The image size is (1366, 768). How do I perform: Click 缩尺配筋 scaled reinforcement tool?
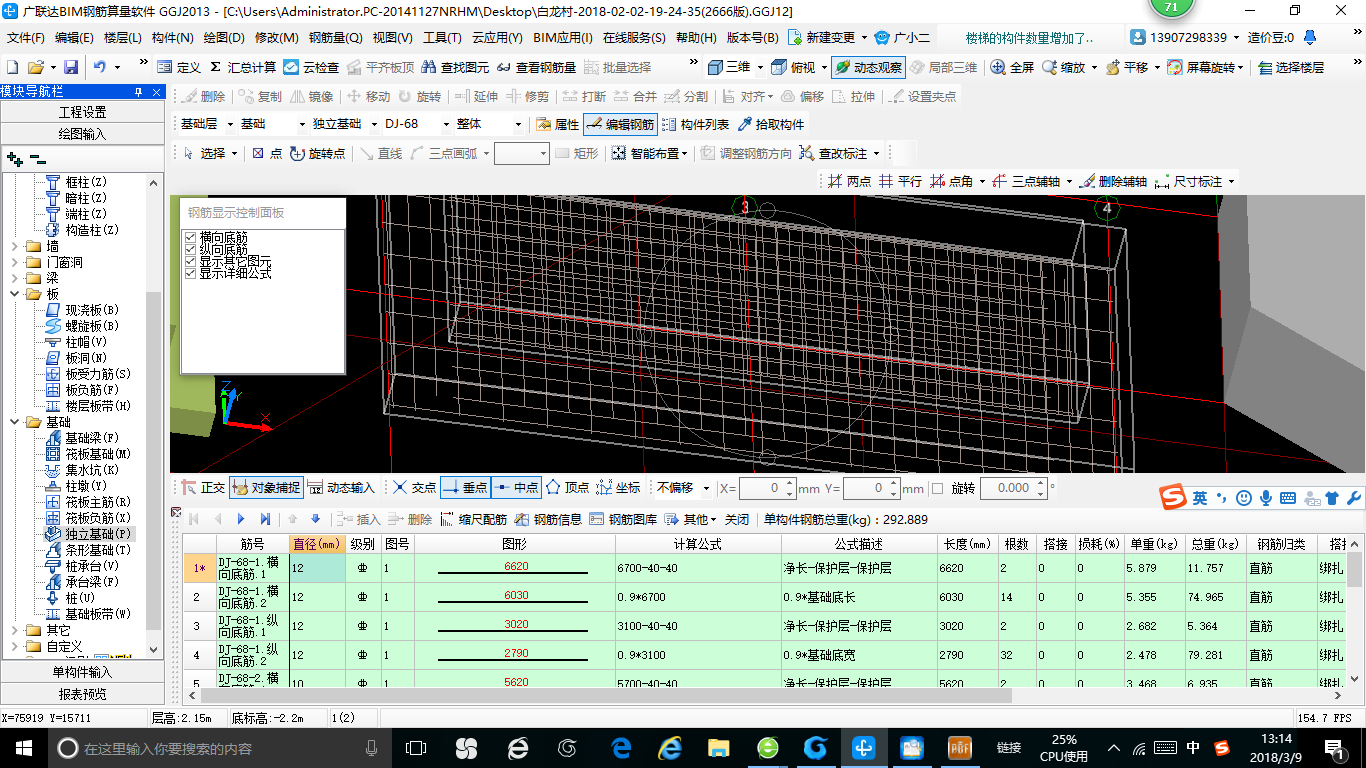click(473, 519)
